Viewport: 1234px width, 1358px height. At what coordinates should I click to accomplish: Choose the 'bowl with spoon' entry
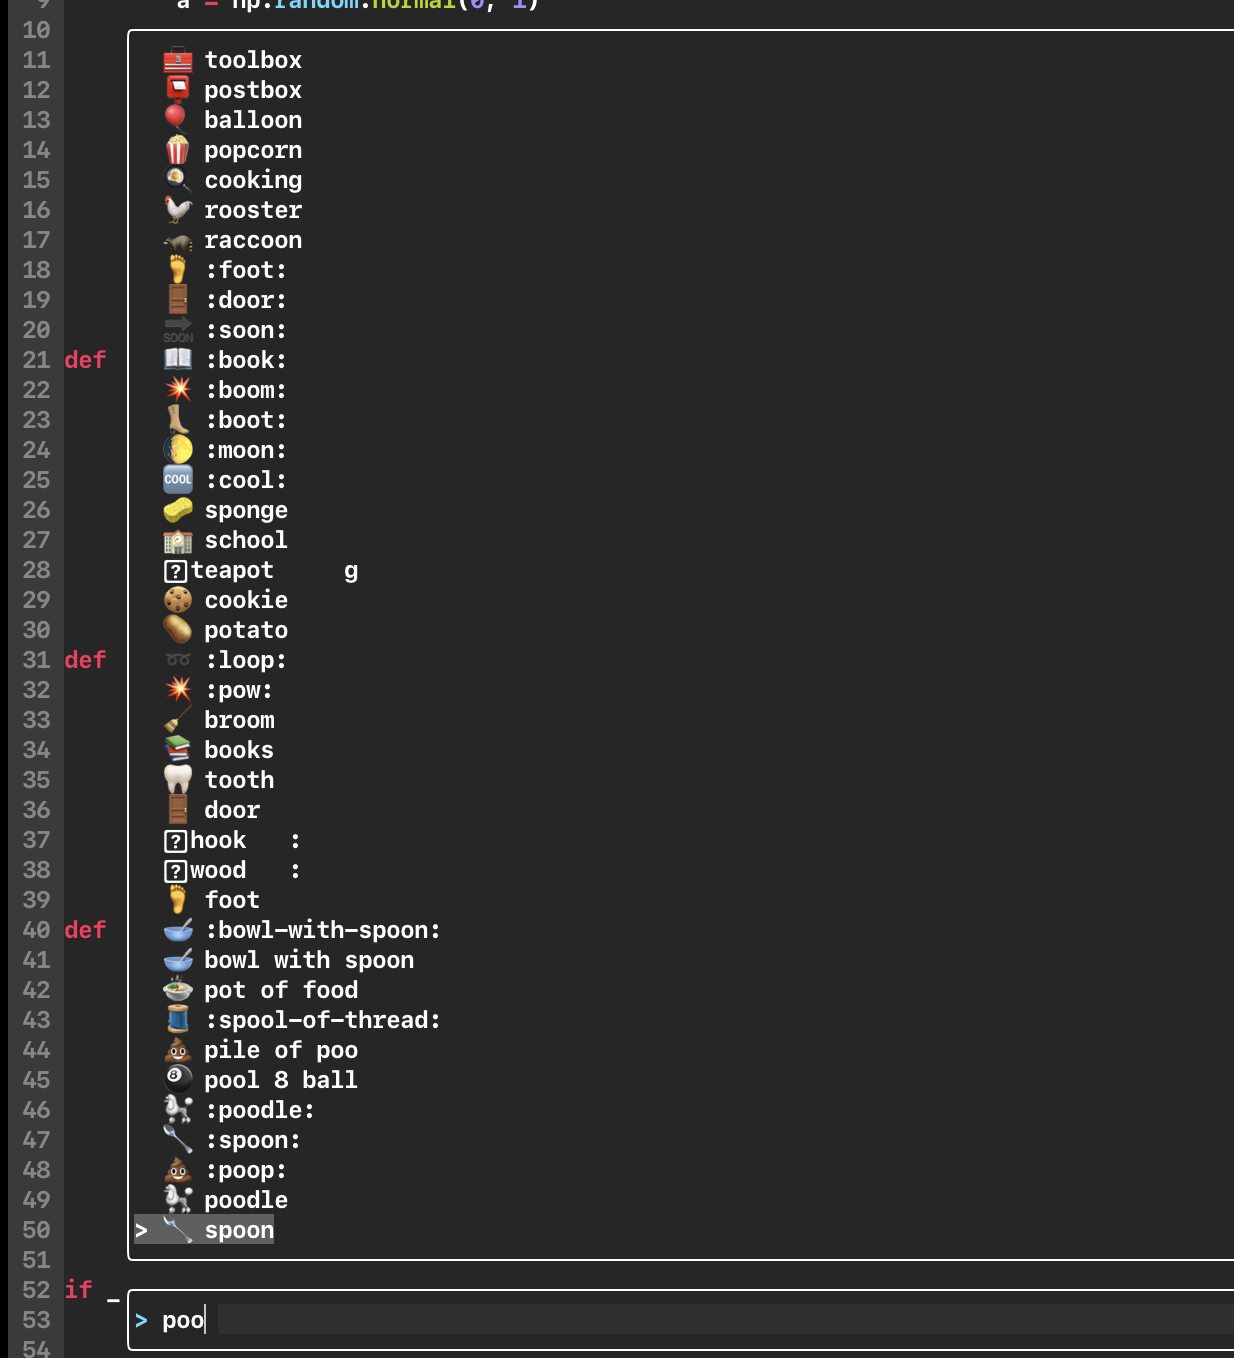tap(309, 960)
